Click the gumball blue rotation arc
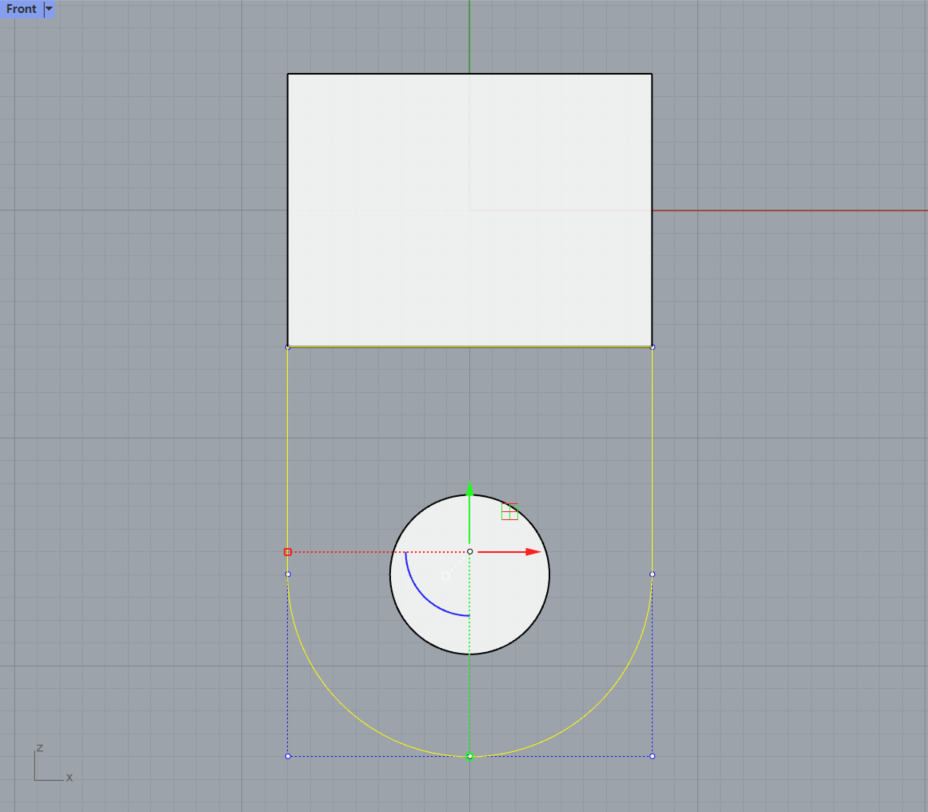Image resolution: width=928 pixels, height=812 pixels. pos(426,595)
